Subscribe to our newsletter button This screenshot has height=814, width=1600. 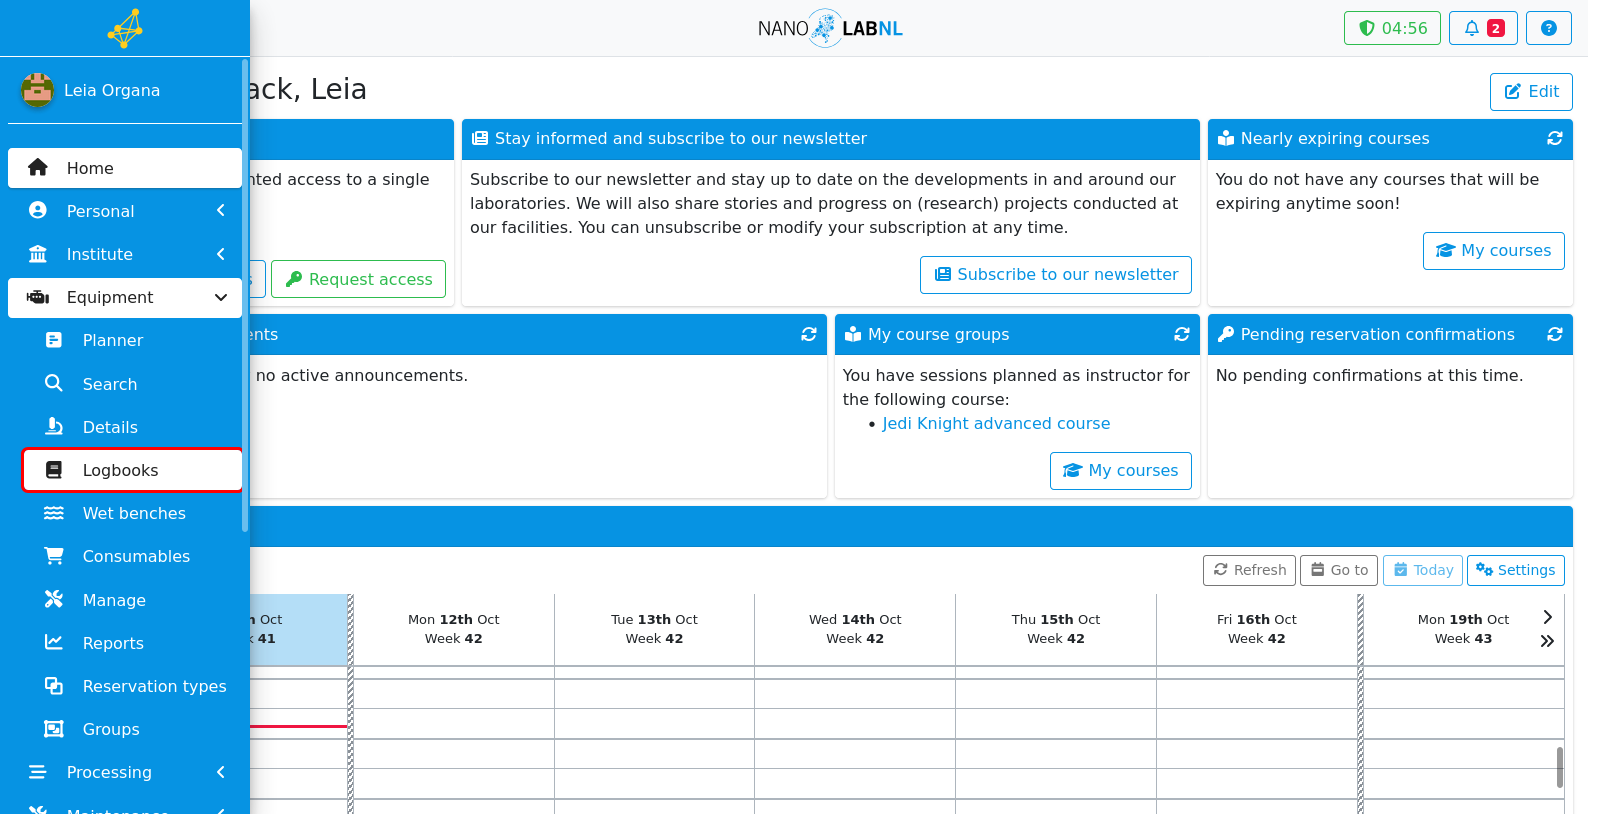(1056, 275)
